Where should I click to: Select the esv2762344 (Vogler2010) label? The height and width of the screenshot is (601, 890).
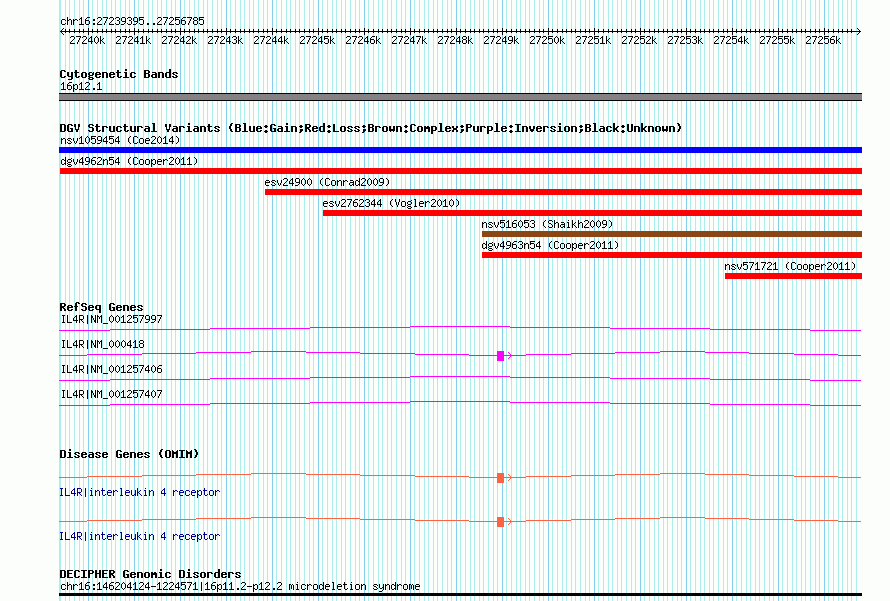(x=391, y=203)
